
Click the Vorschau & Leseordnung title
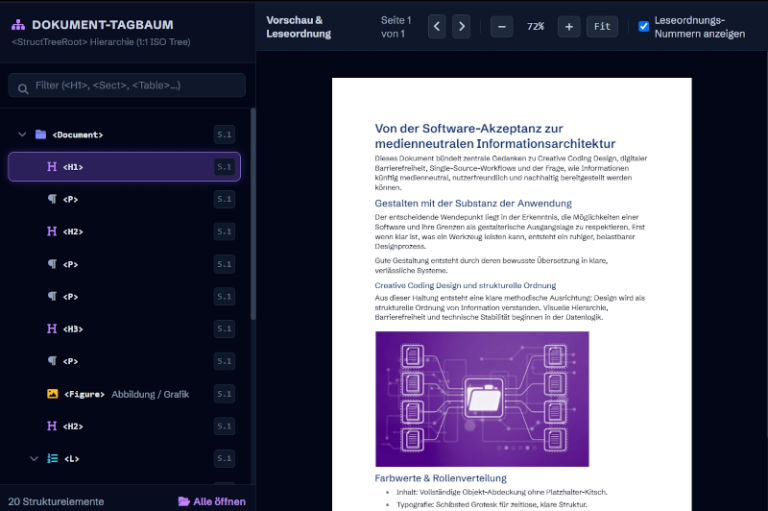(x=298, y=27)
